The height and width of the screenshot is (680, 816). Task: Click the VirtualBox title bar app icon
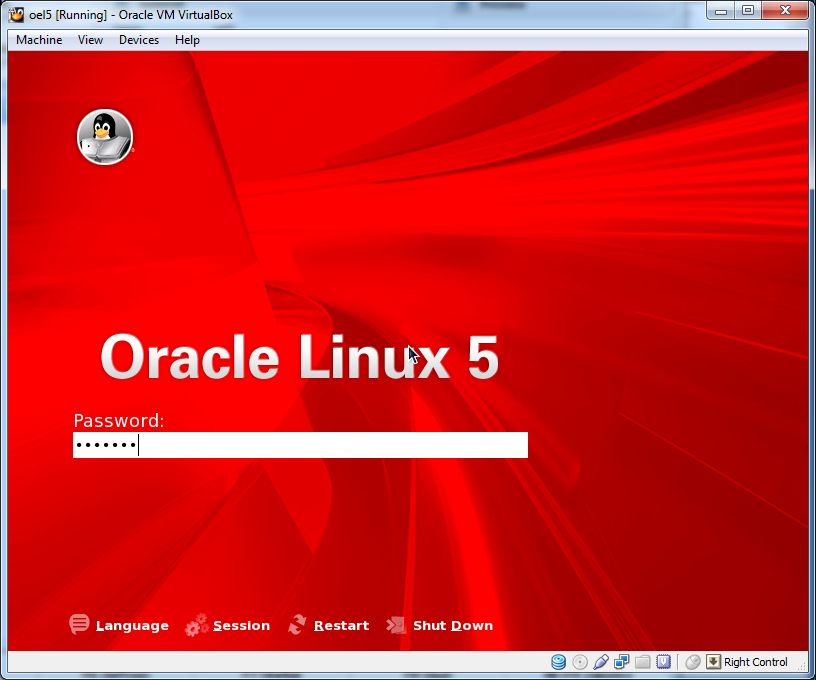[x=17, y=14]
